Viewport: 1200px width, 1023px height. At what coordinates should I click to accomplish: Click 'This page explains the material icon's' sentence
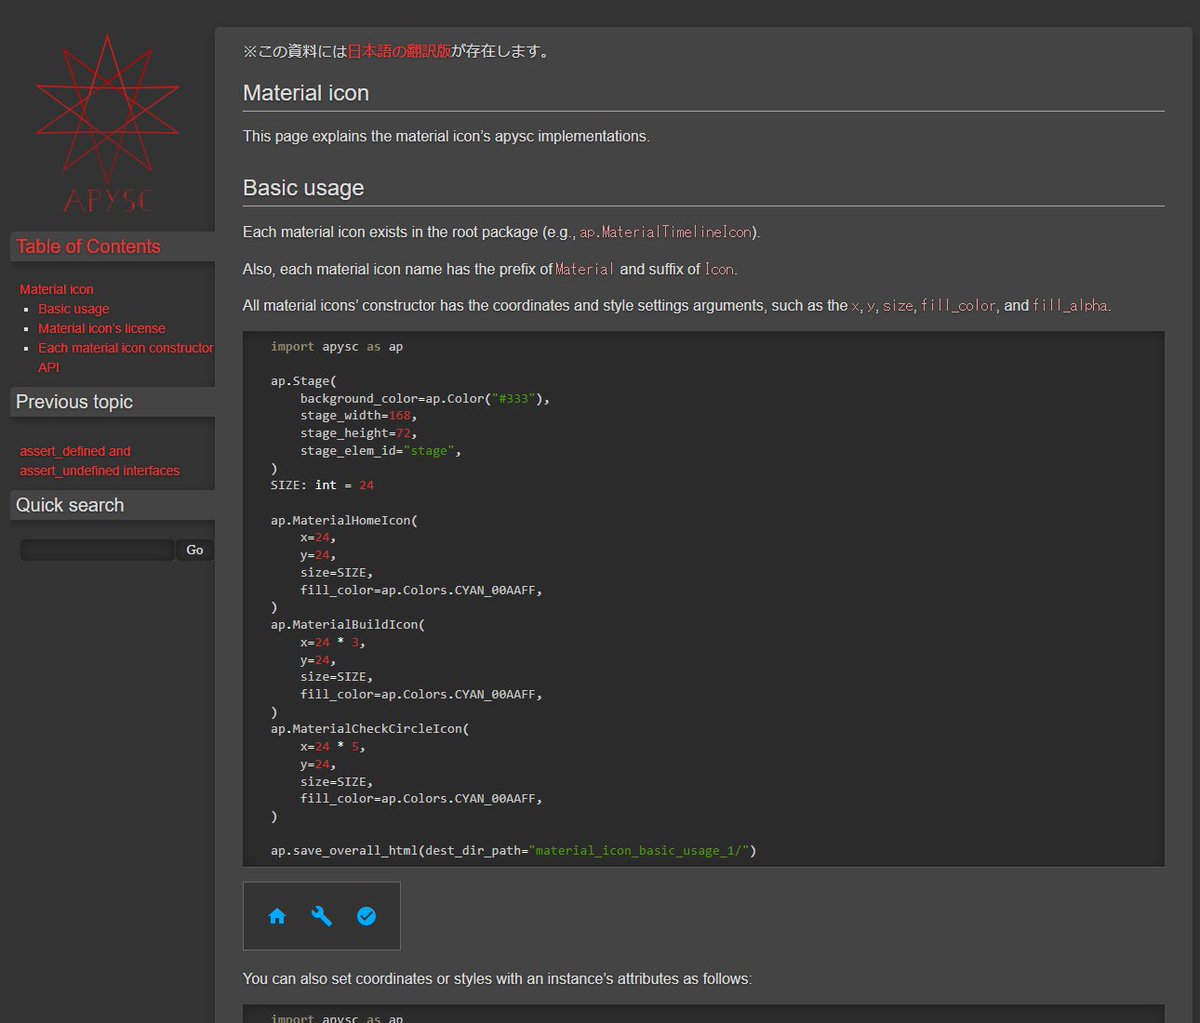pyautogui.click(x=446, y=136)
